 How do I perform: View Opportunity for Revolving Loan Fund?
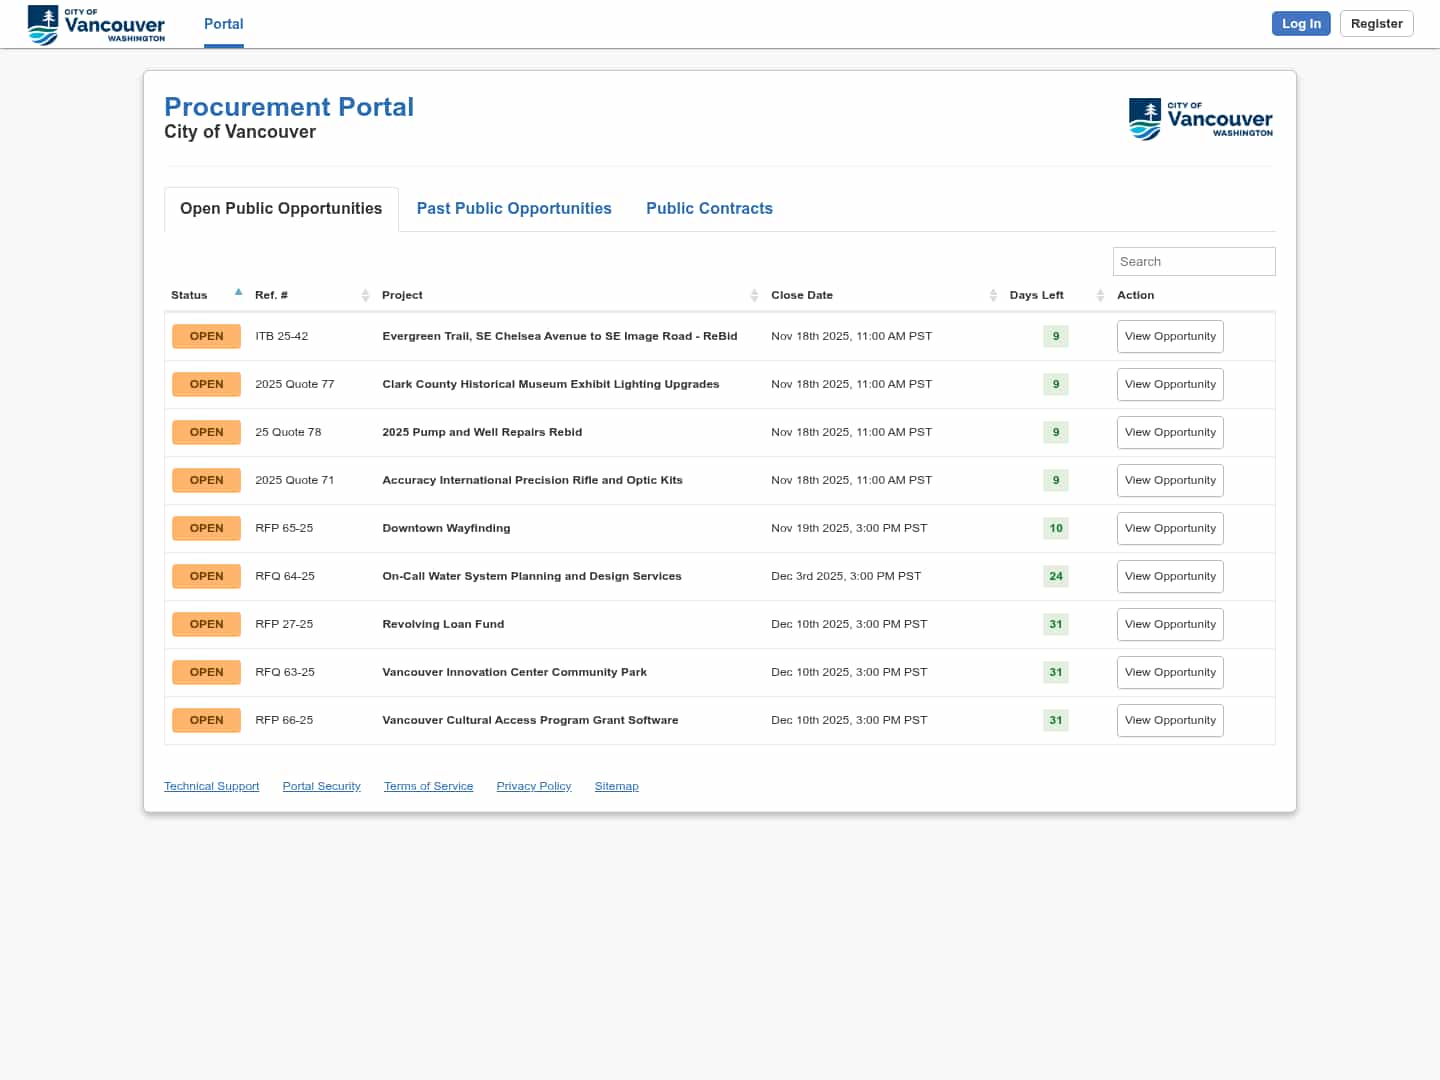pos(1169,624)
